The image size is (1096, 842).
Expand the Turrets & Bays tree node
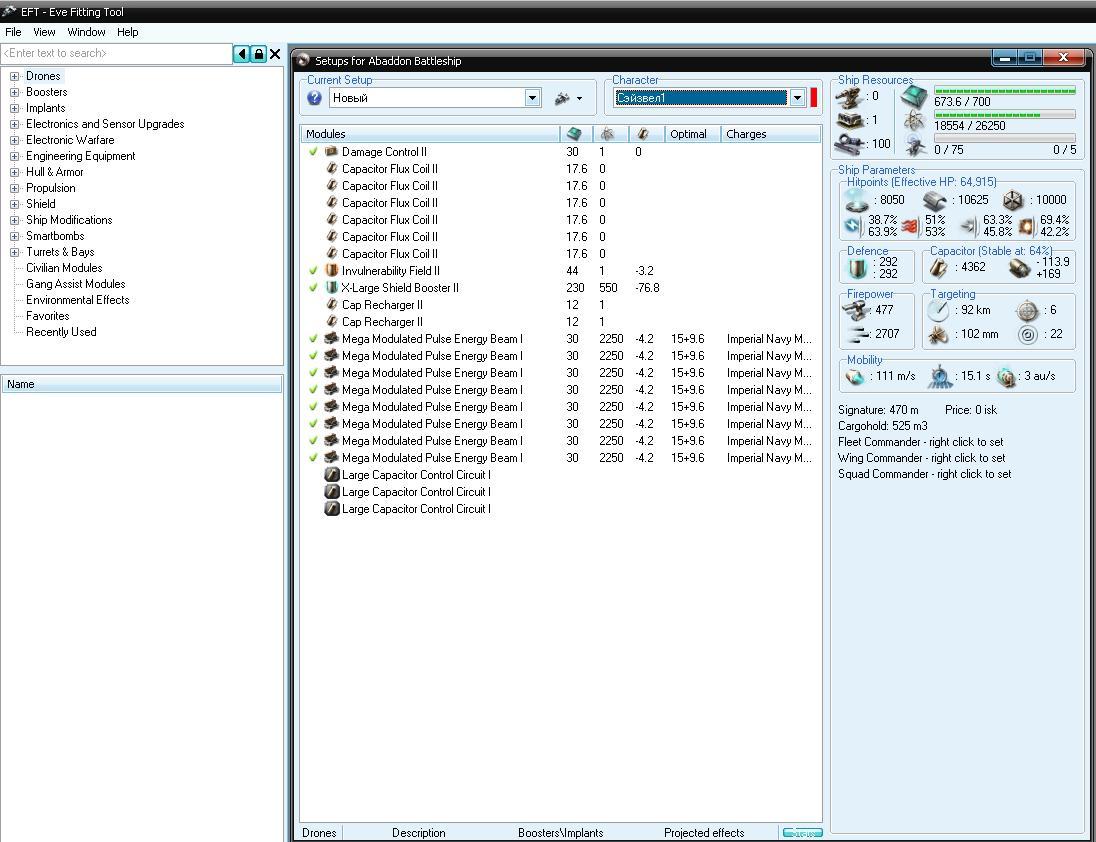point(15,252)
